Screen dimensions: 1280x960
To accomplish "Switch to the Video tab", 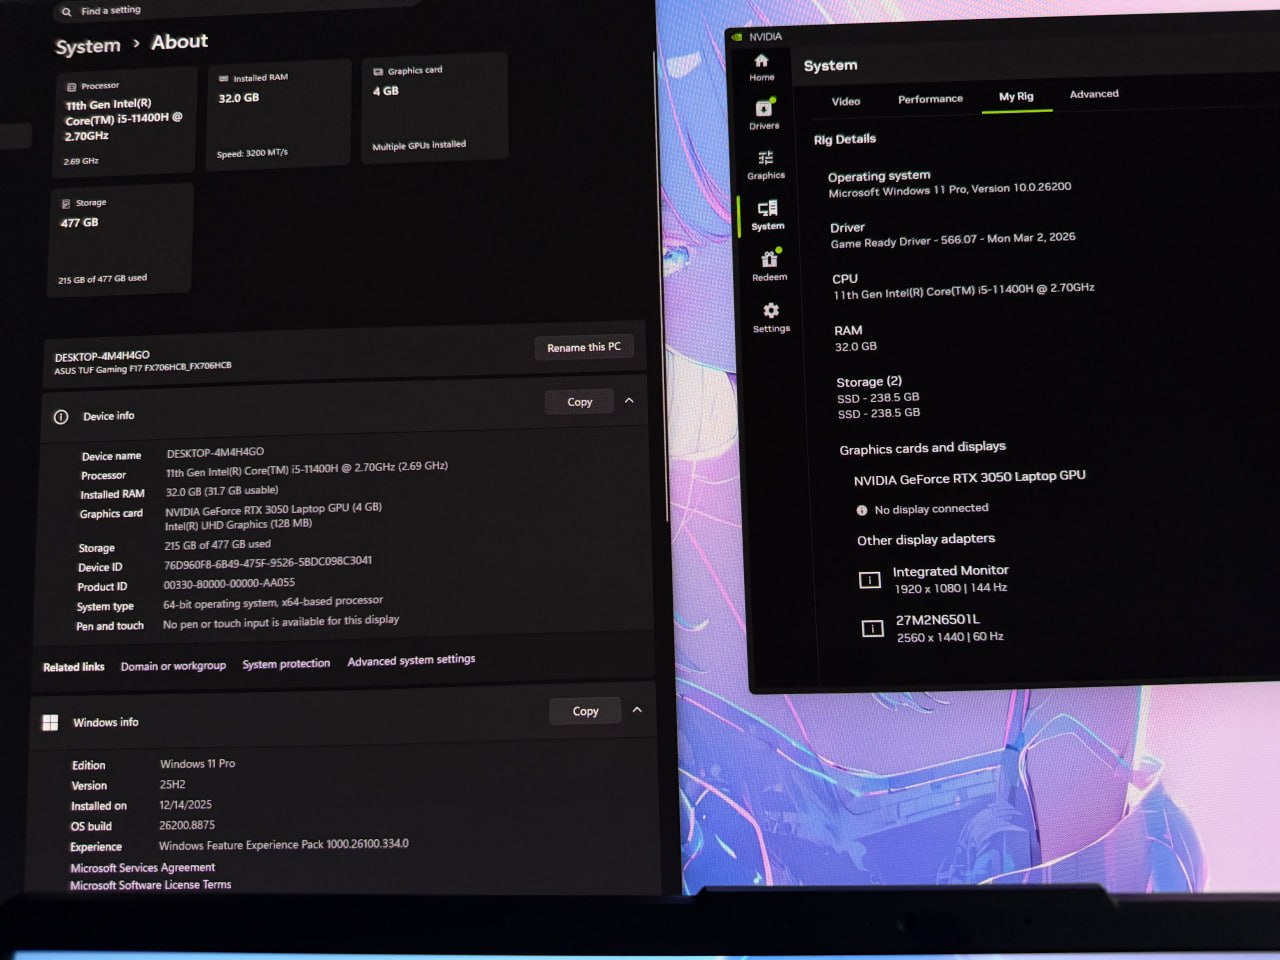I will (846, 101).
